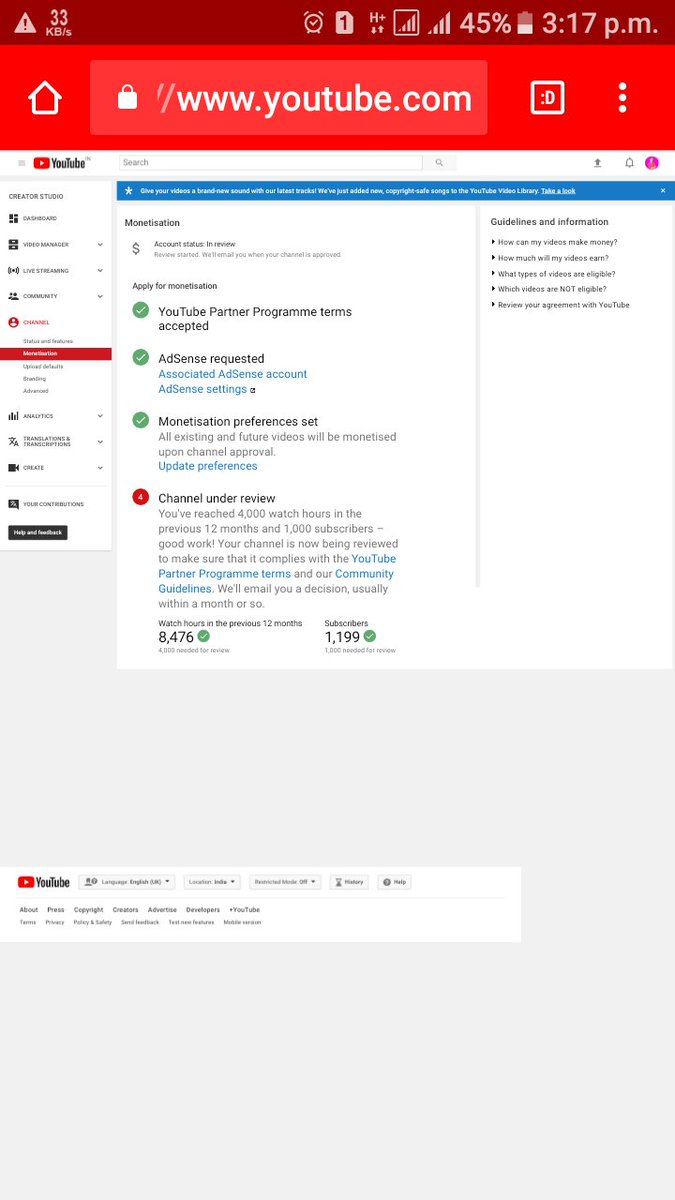The image size is (675, 1200).
Task: Click the Associated AdSense account link
Action: coord(233,374)
